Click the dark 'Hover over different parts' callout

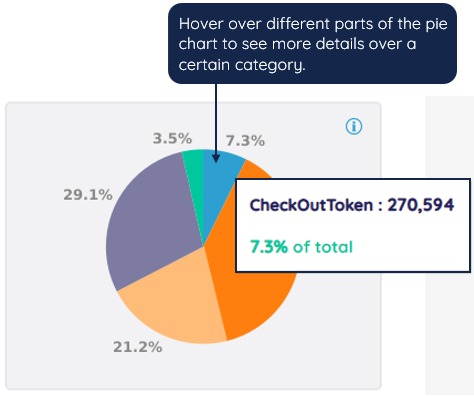[x=312, y=44]
